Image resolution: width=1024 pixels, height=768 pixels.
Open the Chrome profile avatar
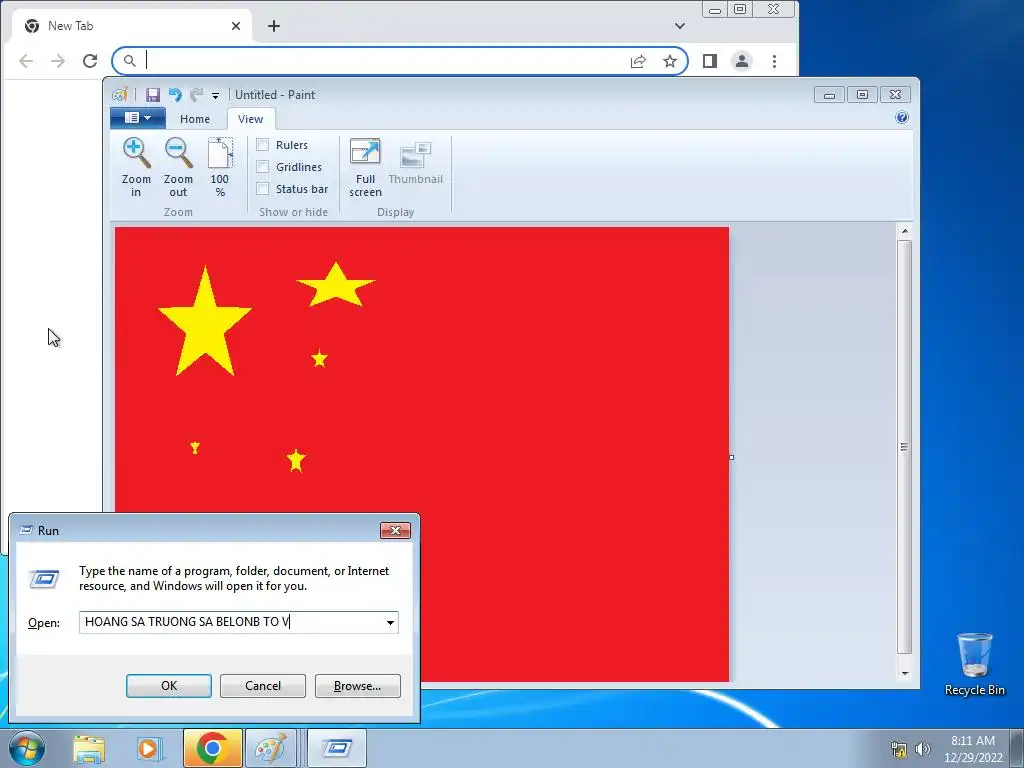[x=742, y=61]
